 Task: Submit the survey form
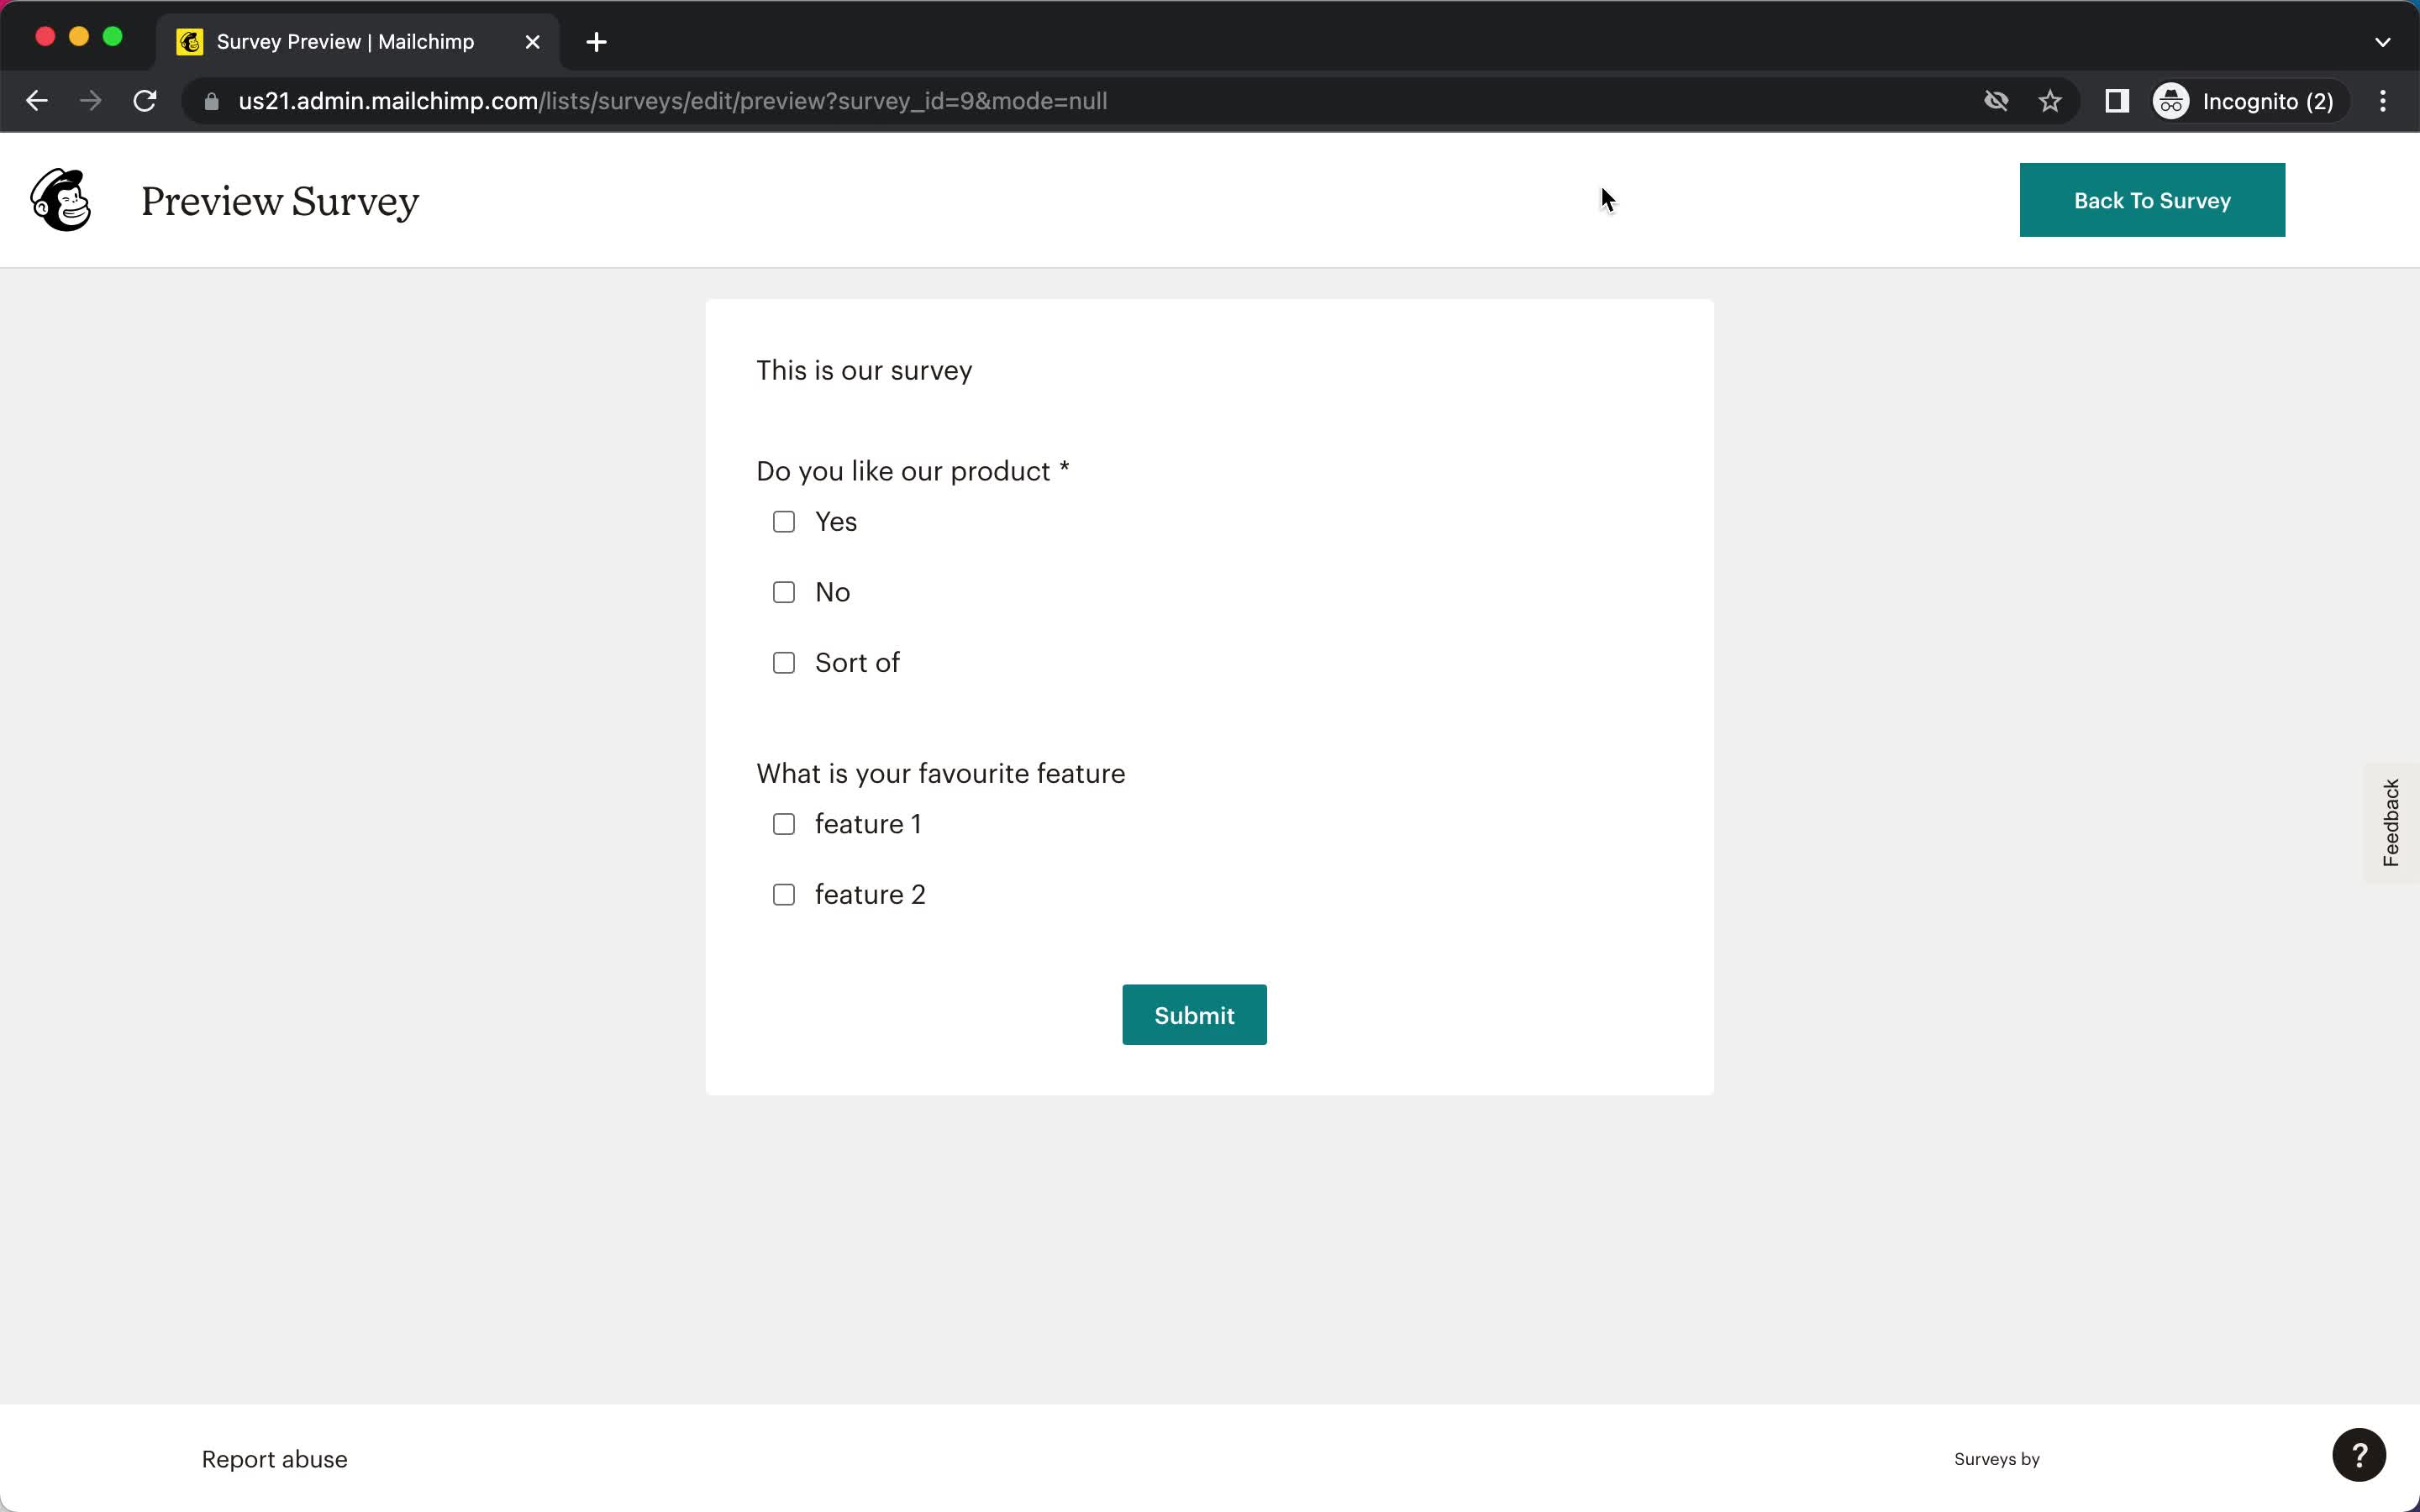pos(1195,1014)
